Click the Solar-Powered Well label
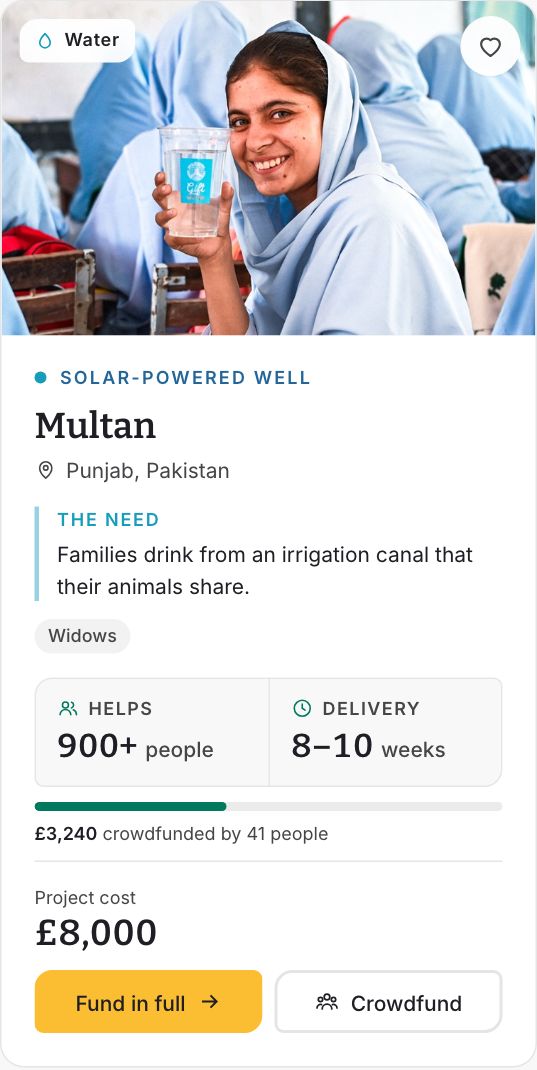Screen dimensions: 537x1070 [x=185, y=377]
